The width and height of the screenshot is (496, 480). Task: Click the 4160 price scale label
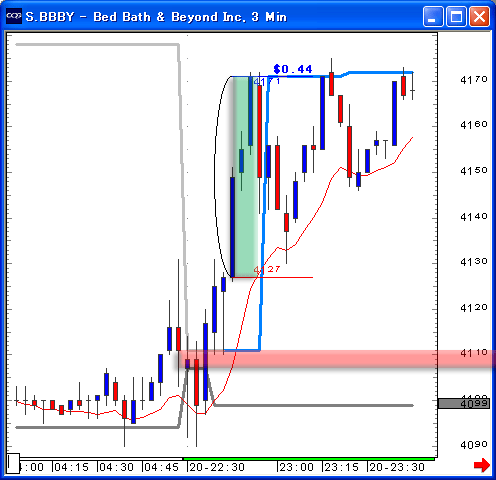coord(474,125)
